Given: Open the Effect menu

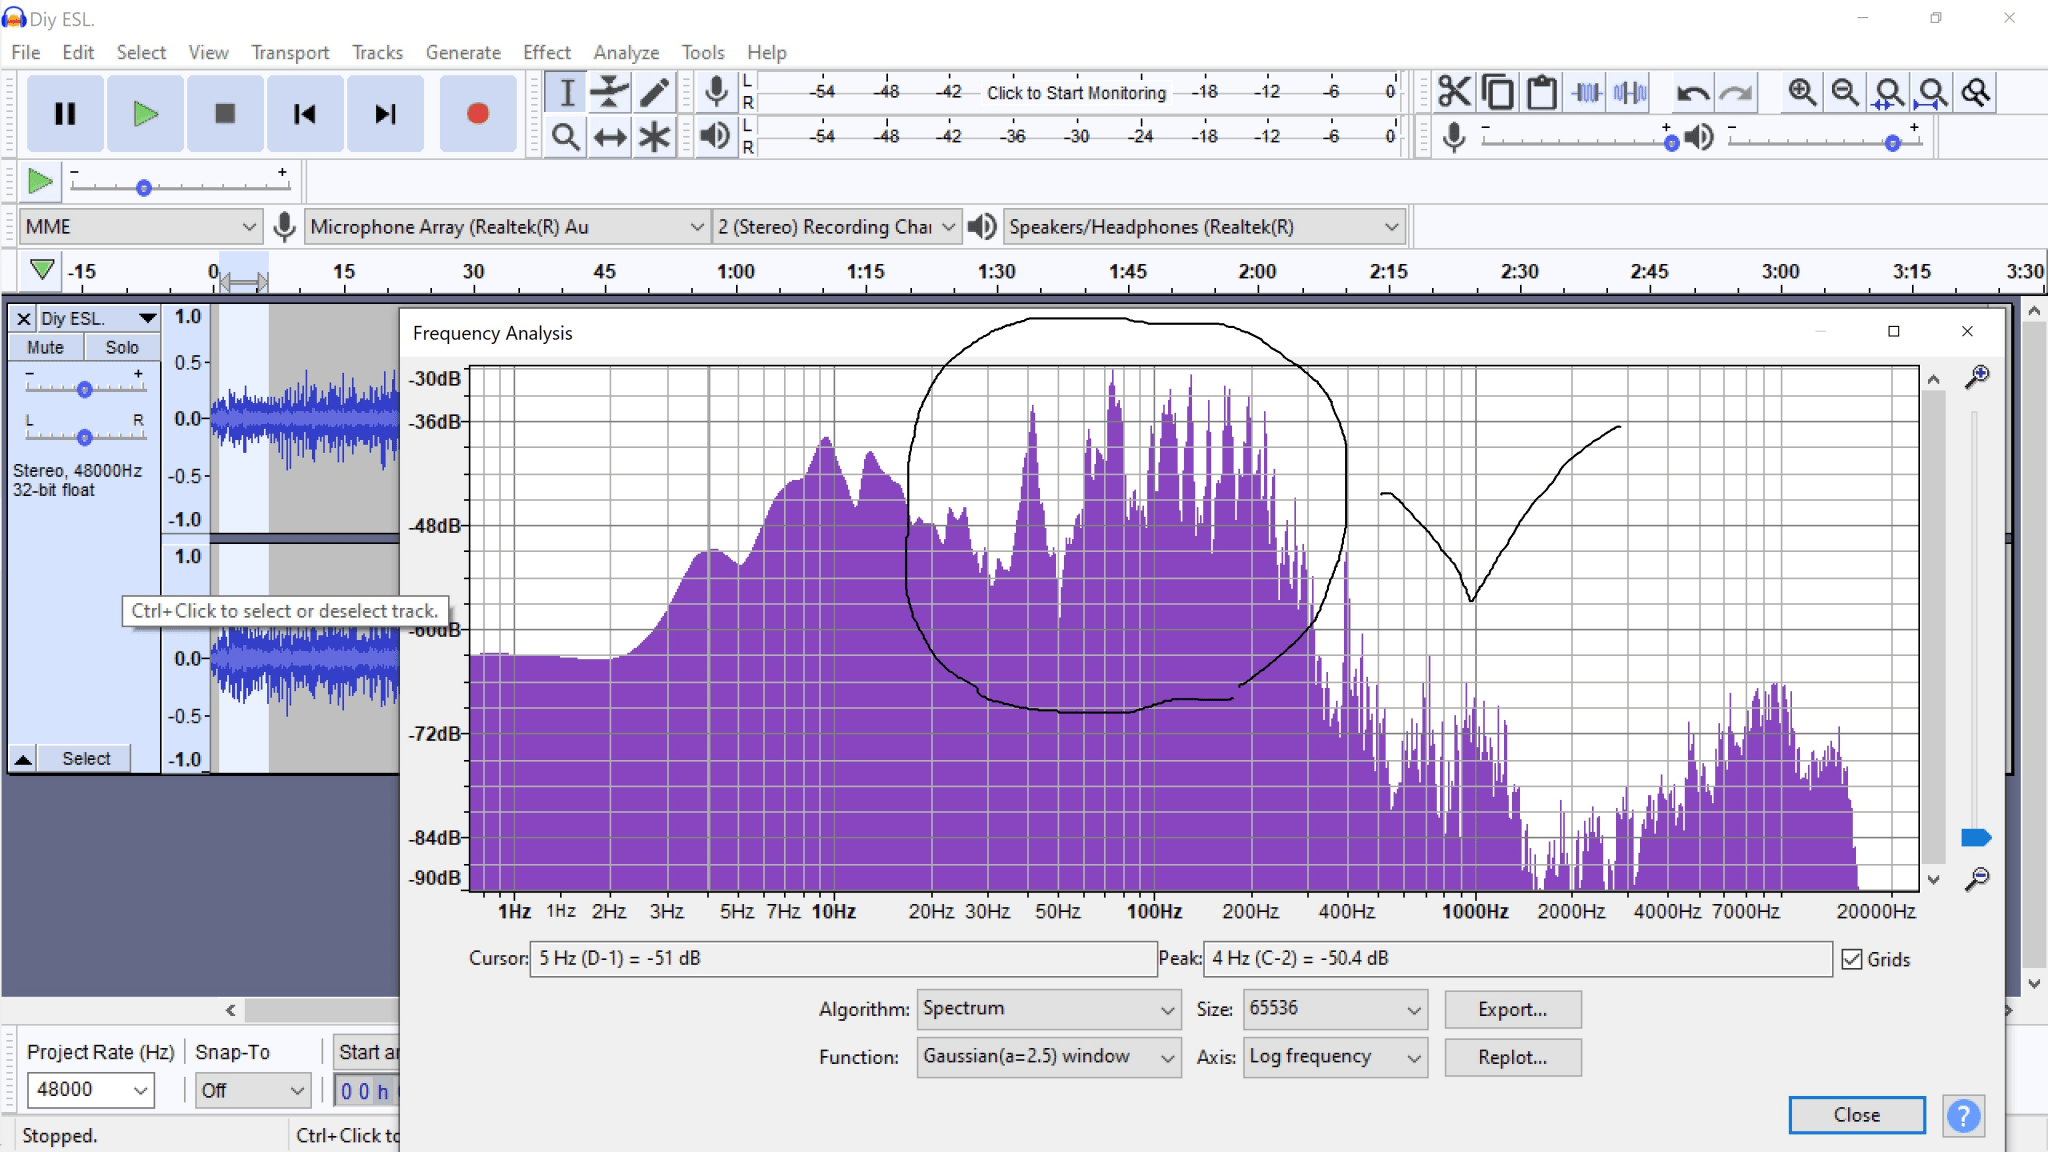Looking at the screenshot, I should (547, 52).
